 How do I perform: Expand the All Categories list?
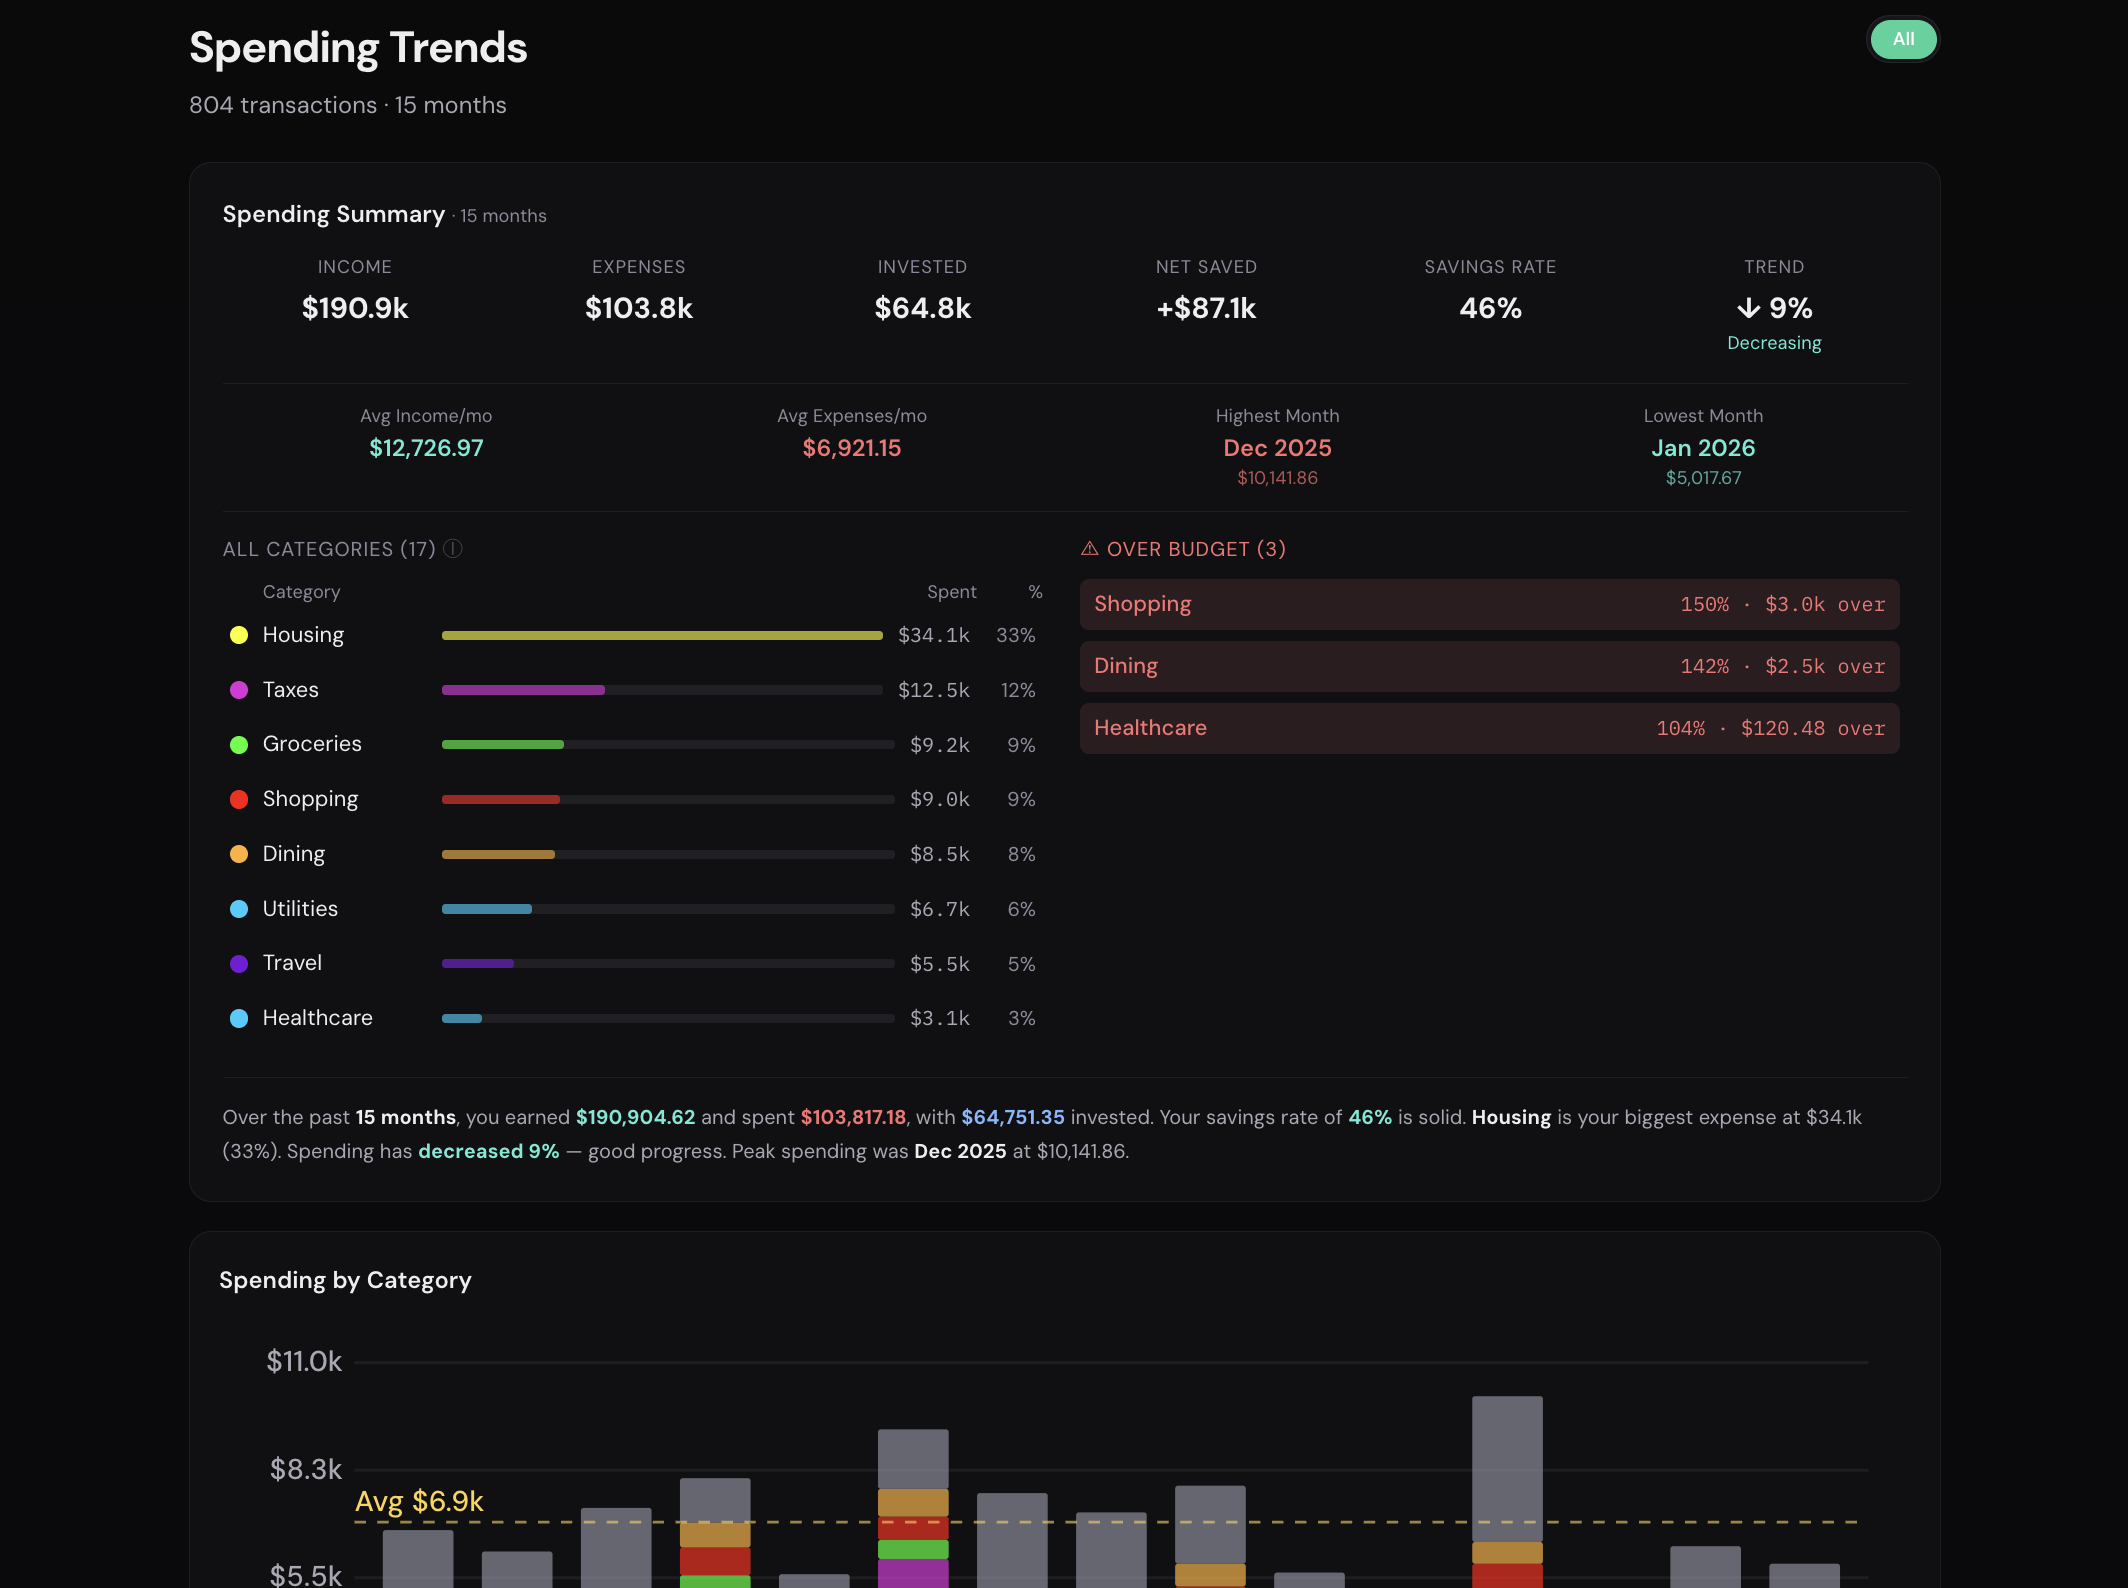(x=328, y=548)
